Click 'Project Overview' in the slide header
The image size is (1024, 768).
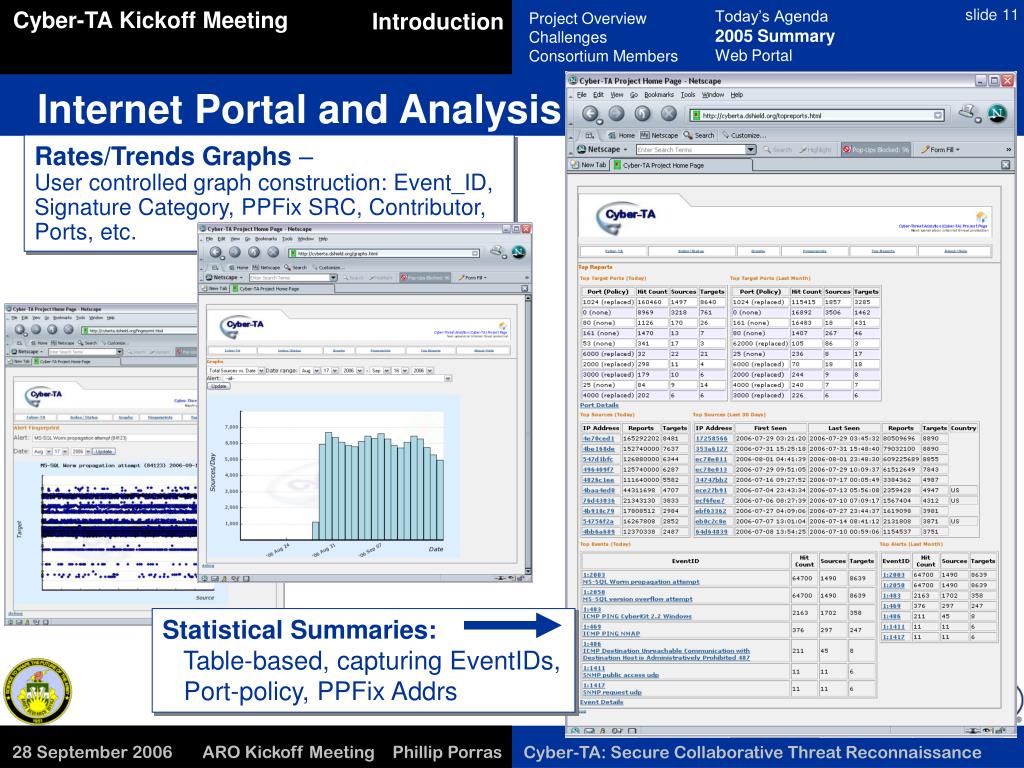click(588, 19)
